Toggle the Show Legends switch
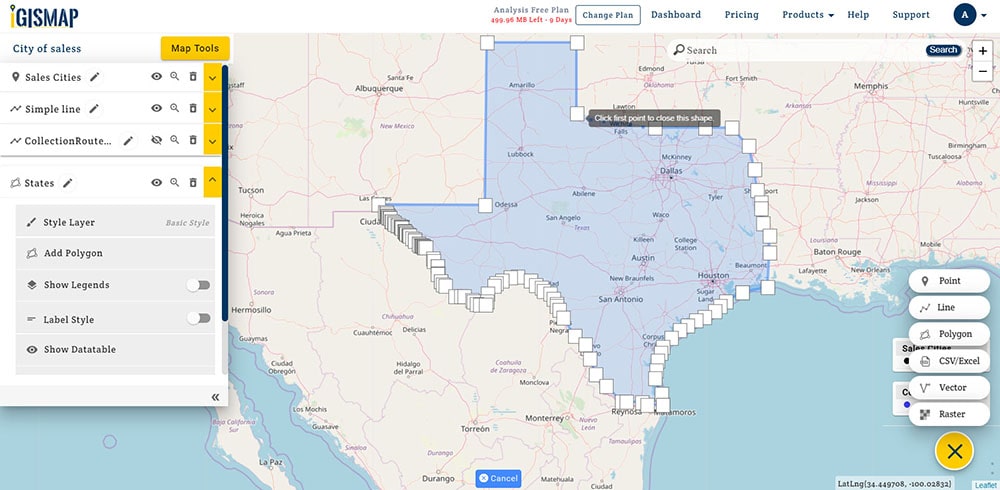Viewport: 1000px width, 490px height. click(198, 285)
